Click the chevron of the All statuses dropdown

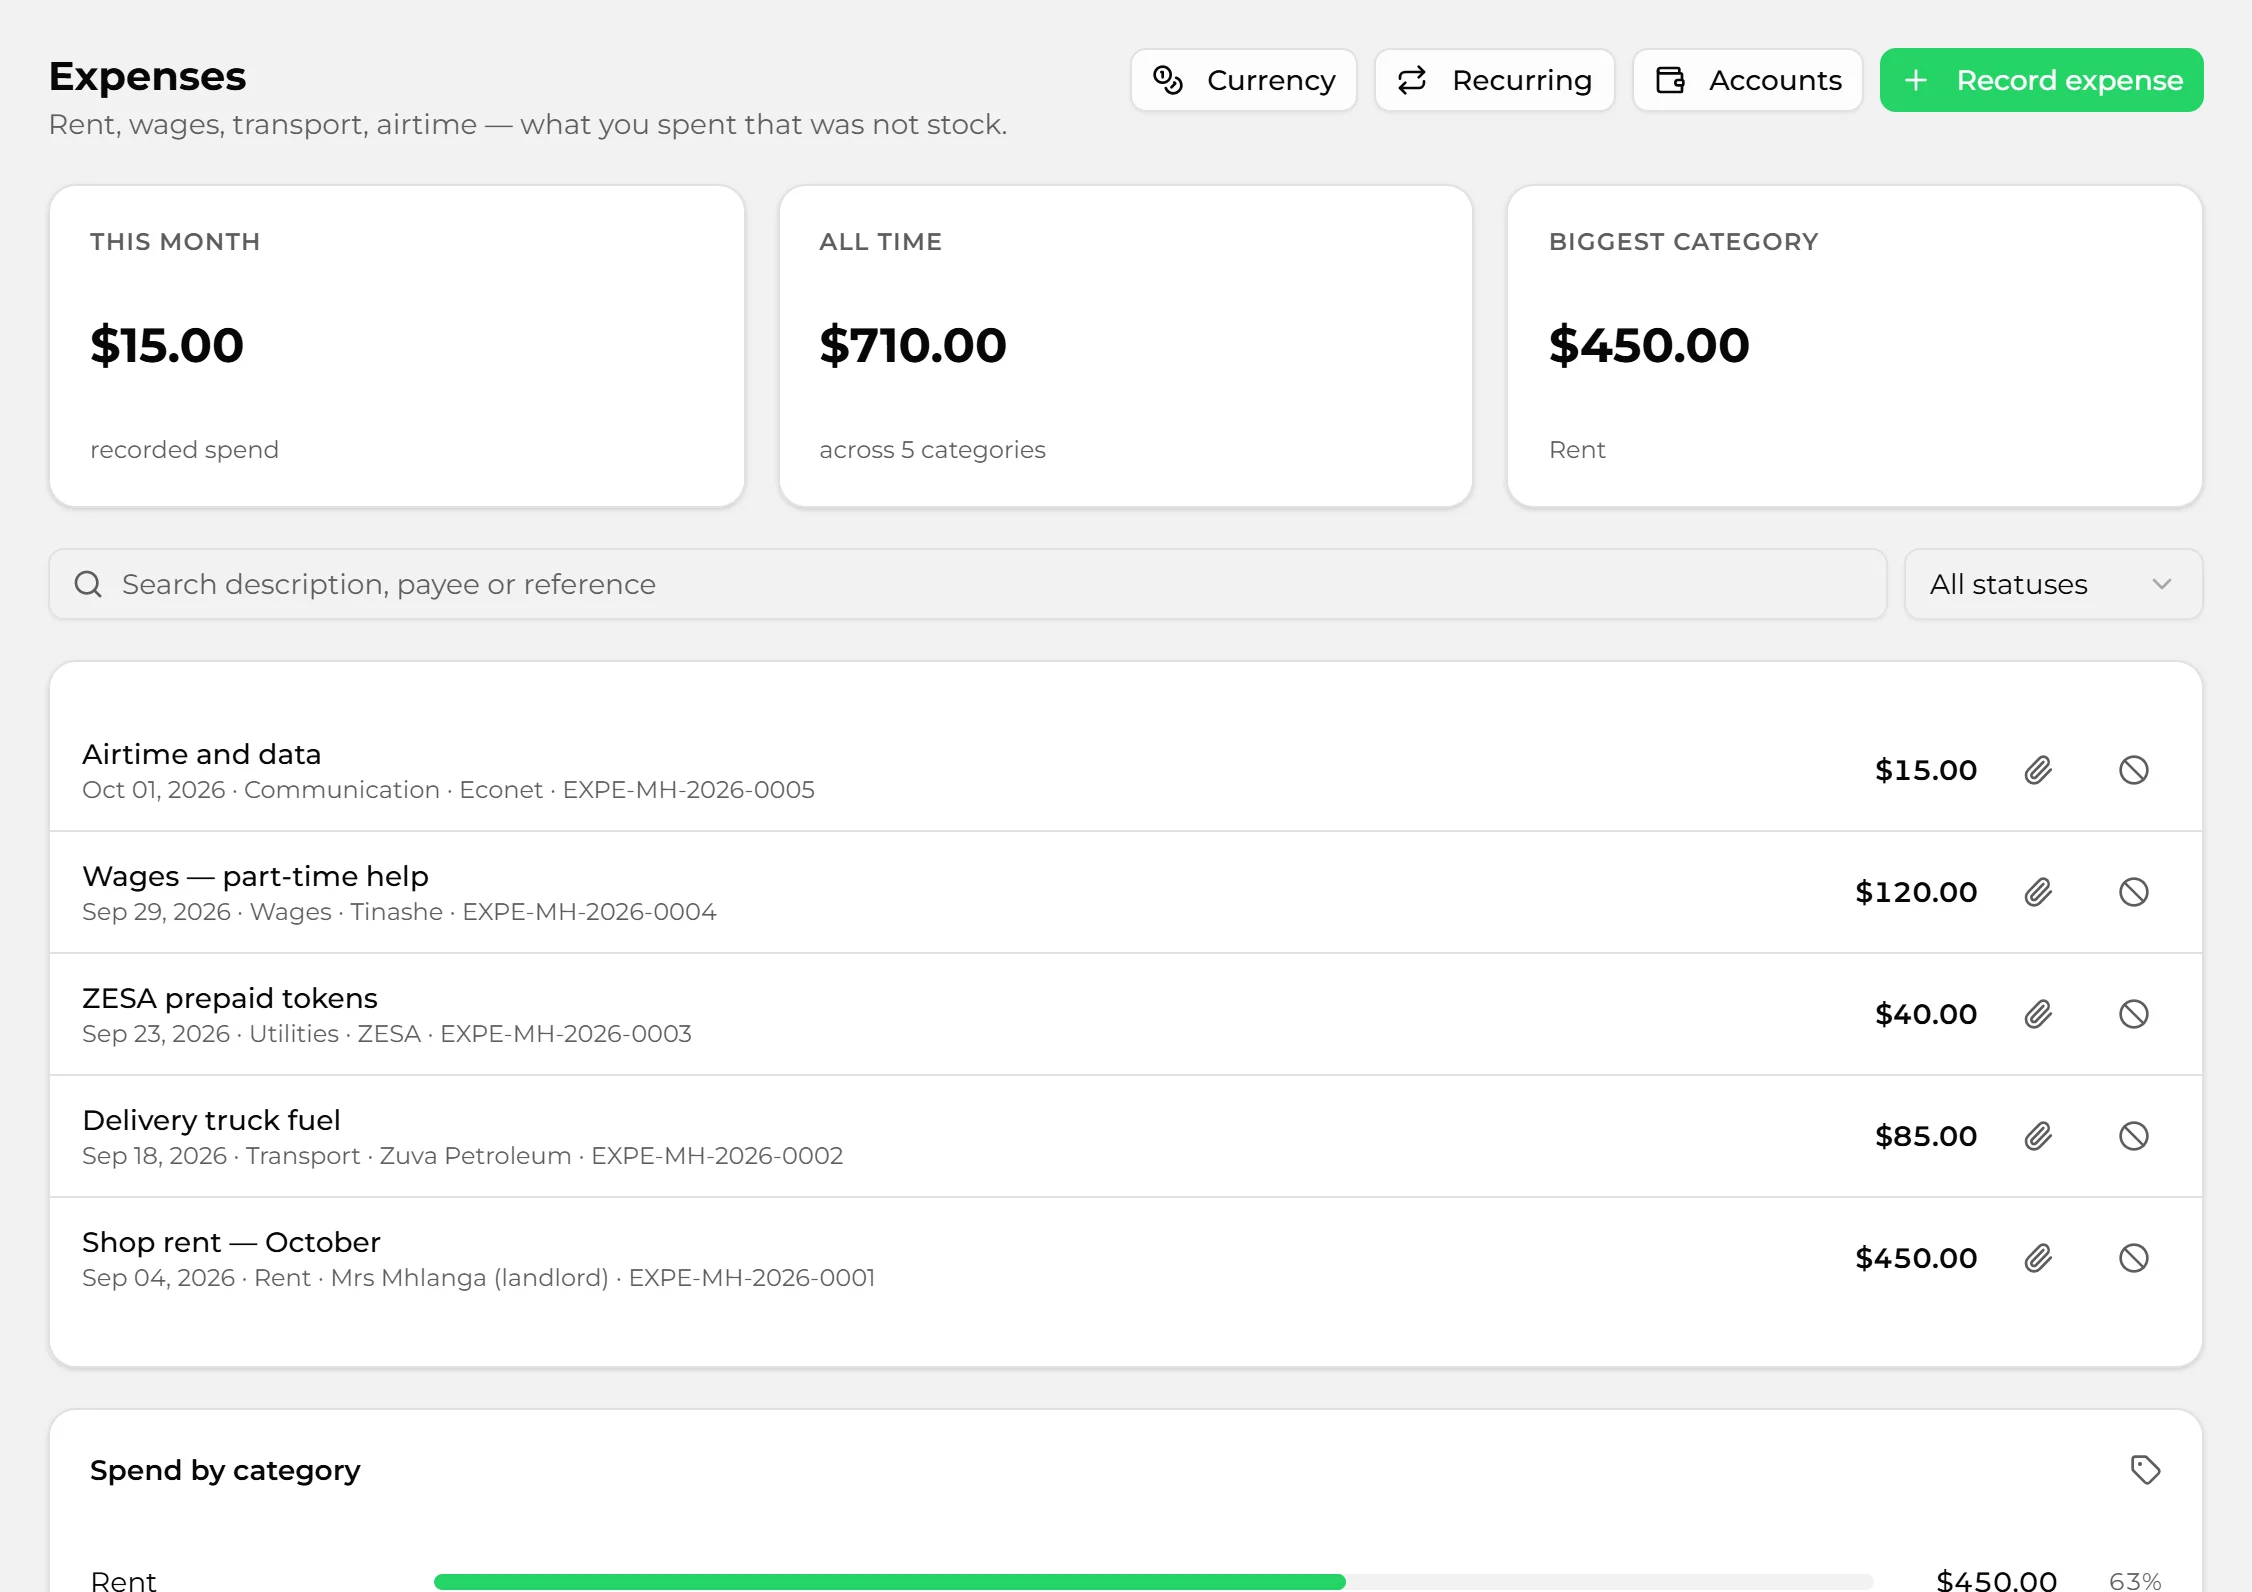point(2162,584)
